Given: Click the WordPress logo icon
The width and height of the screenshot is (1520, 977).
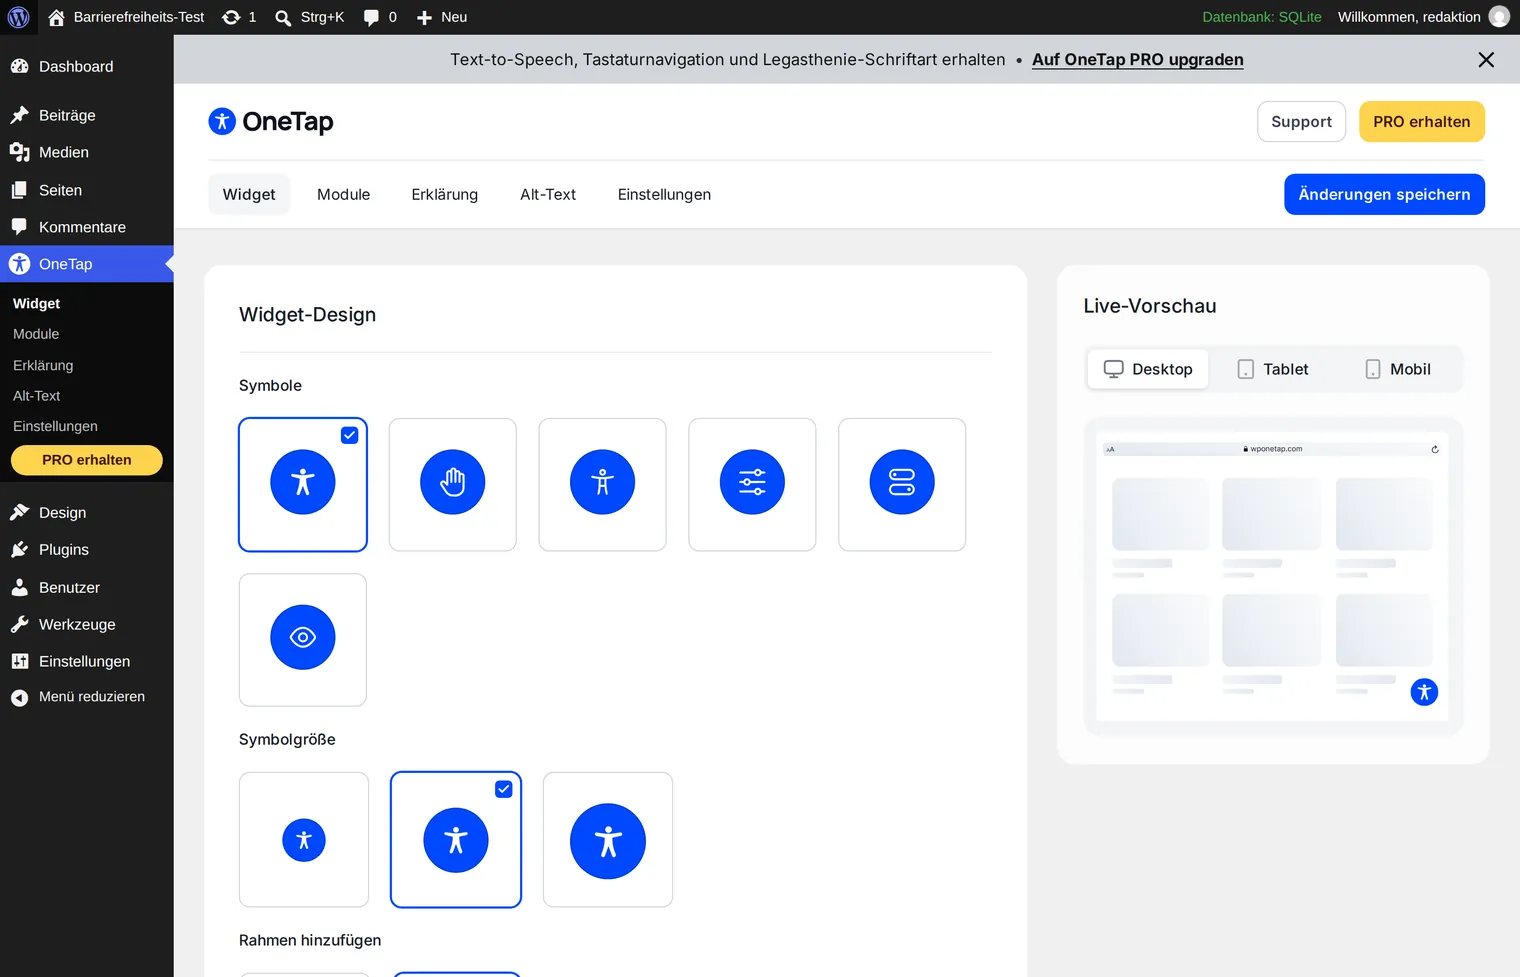Looking at the screenshot, I should point(18,17).
